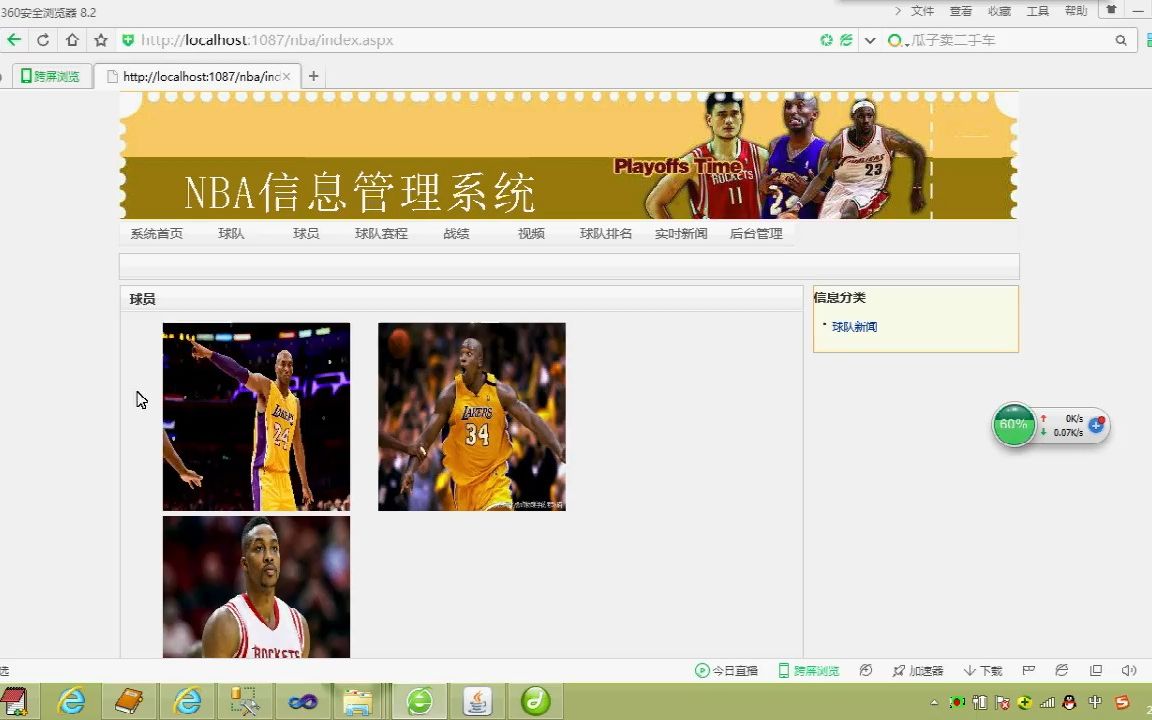Open the search engine dropdown in address bar
The height and width of the screenshot is (720, 1152).
point(896,40)
